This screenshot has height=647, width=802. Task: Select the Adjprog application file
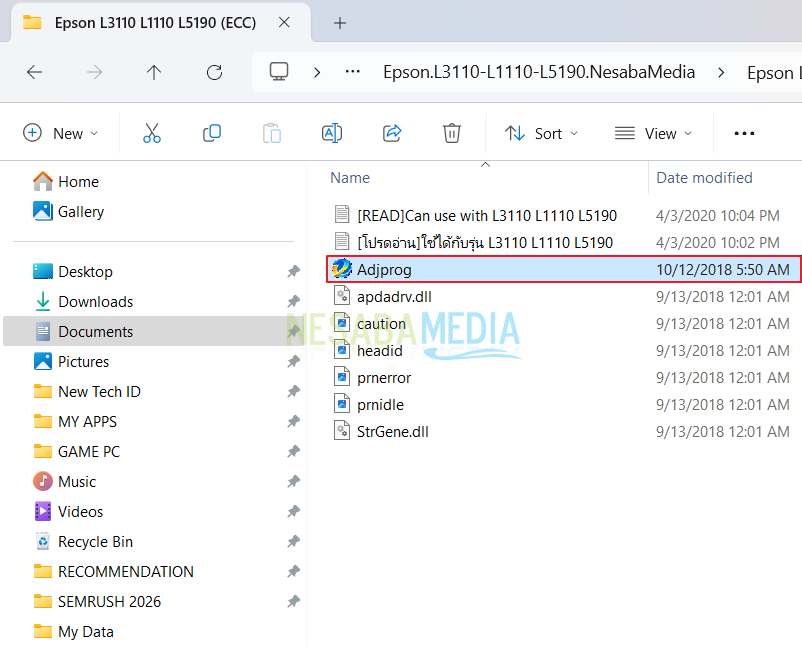(384, 269)
